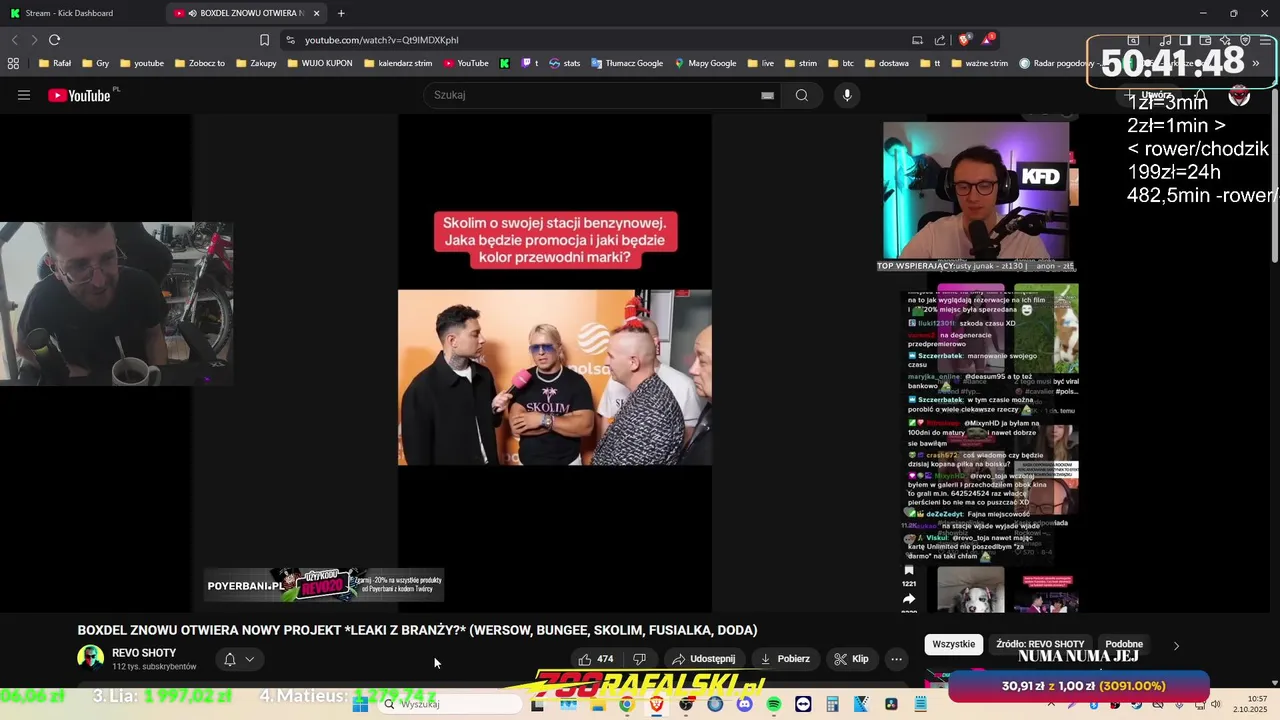Toggle the notification bell for REVO SHOTY

(229, 659)
